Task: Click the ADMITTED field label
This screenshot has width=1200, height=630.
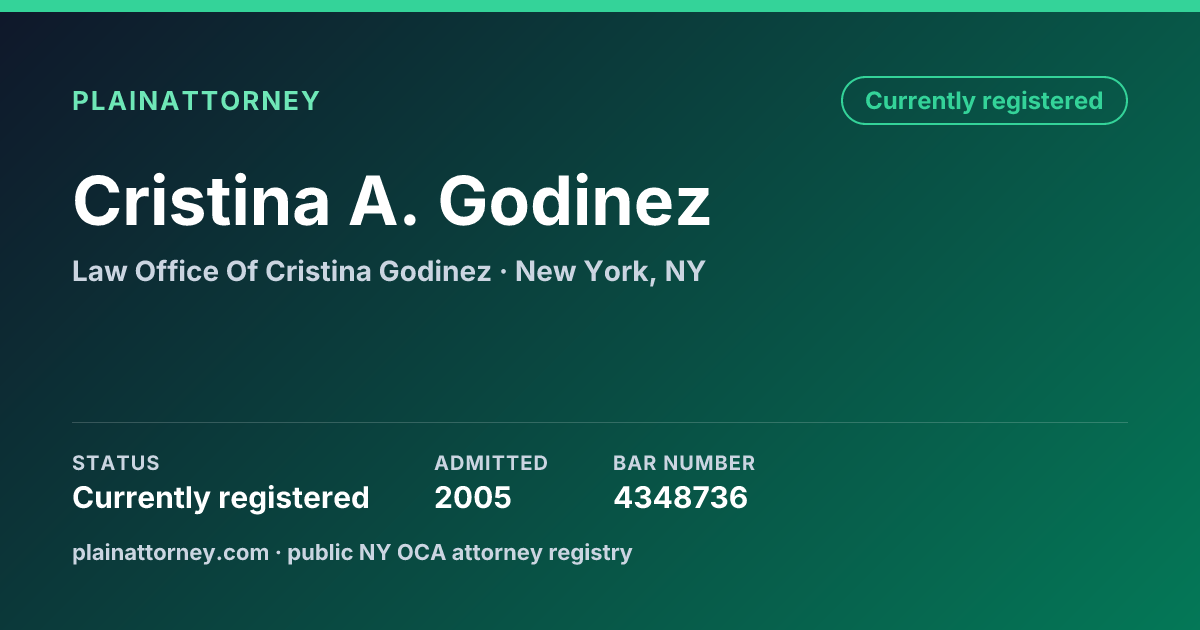Action: (x=491, y=463)
